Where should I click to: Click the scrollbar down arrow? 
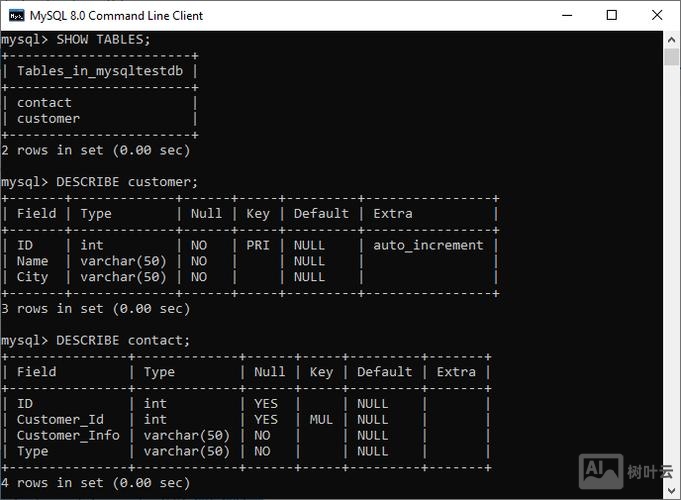tap(671, 490)
